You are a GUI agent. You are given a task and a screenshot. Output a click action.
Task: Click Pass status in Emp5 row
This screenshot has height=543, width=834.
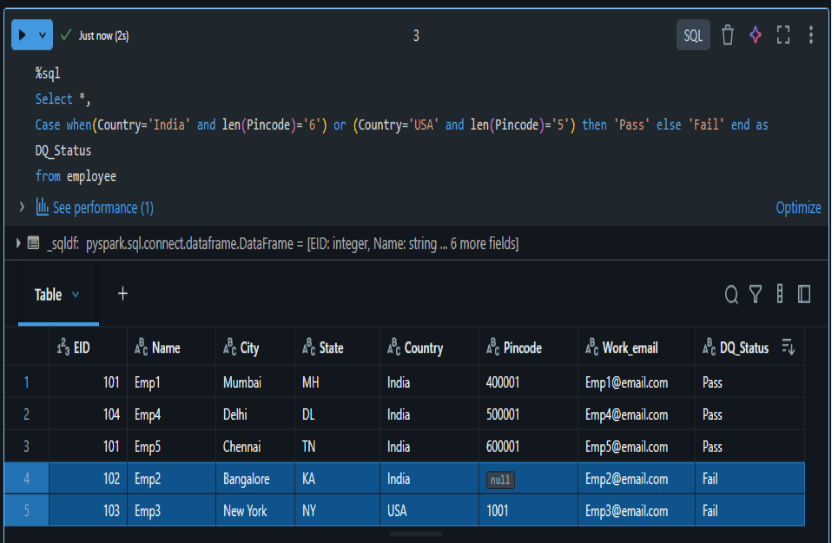pyautogui.click(x=750, y=446)
